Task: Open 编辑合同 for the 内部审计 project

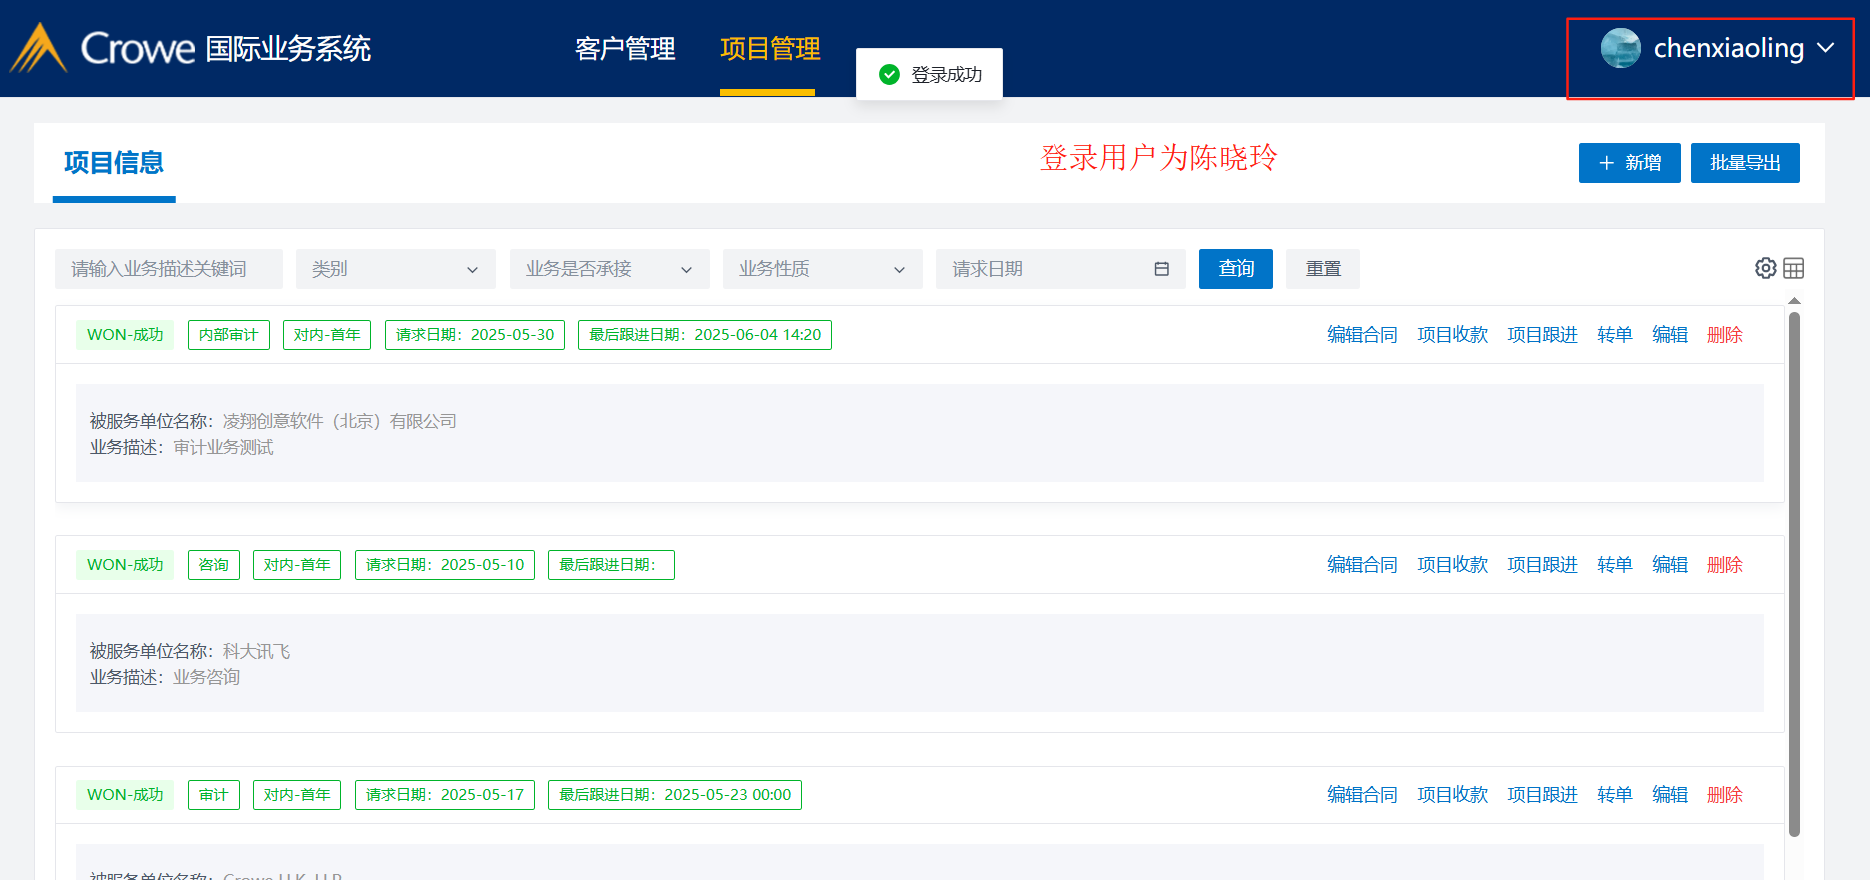Action: [x=1361, y=335]
